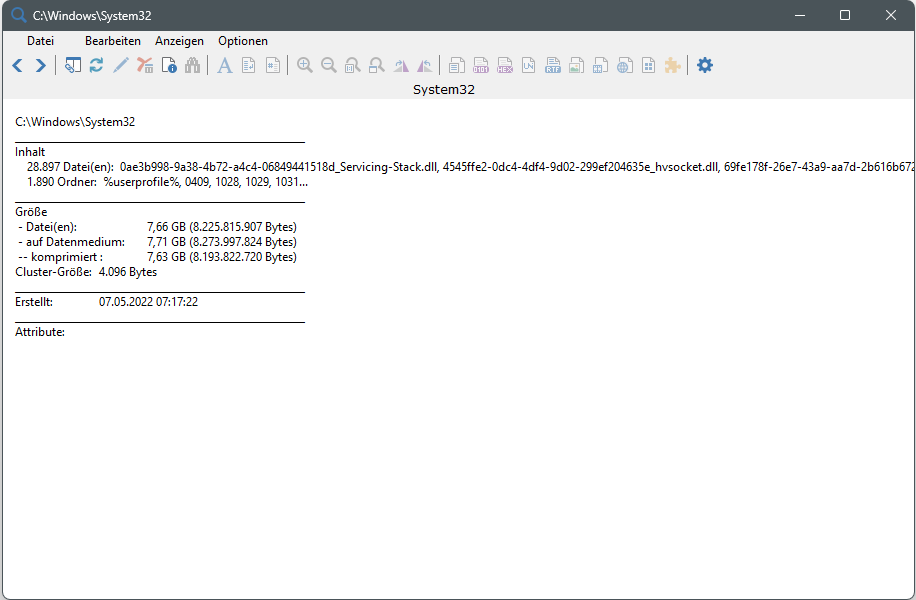Click 7,66 GB (8.225.815.907 Bytes) value

(222, 227)
